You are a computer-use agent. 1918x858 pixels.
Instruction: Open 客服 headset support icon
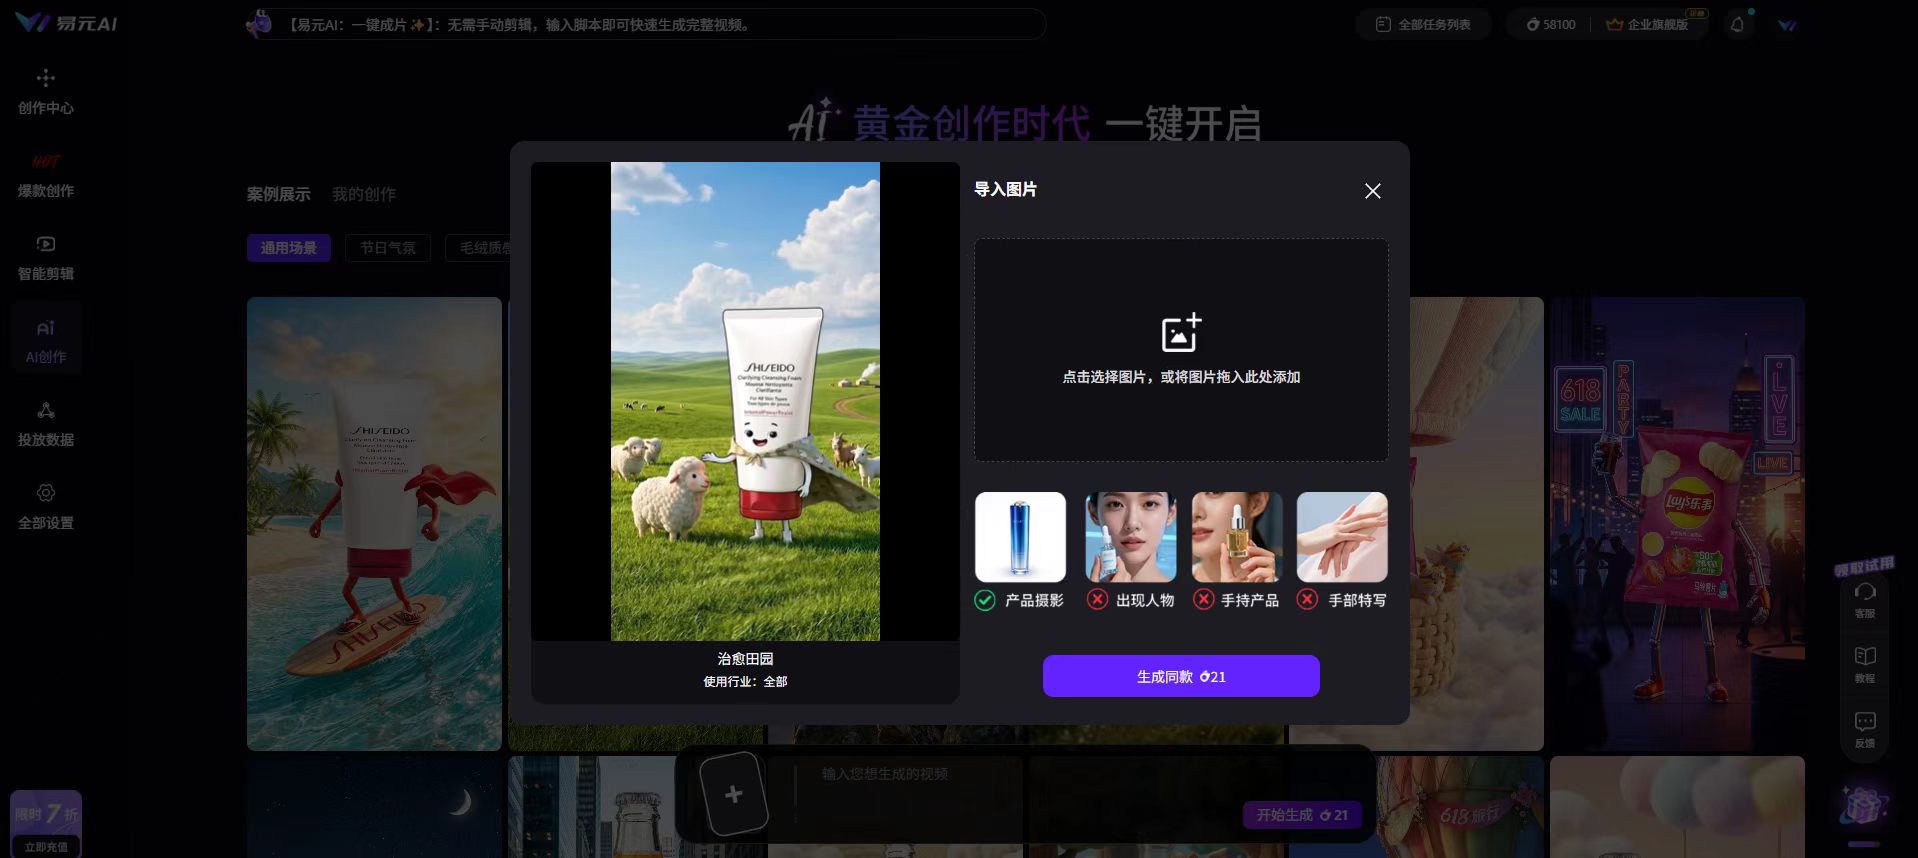coord(1865,600)
